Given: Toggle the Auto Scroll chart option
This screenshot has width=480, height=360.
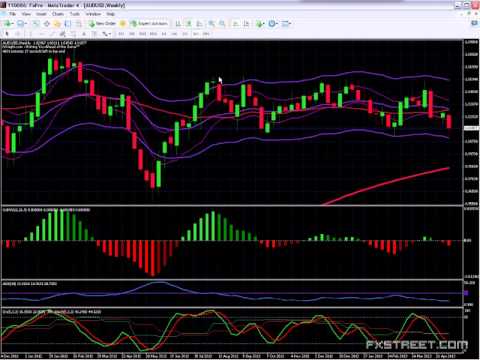Looking at the screenshot, I should [235, 24].
